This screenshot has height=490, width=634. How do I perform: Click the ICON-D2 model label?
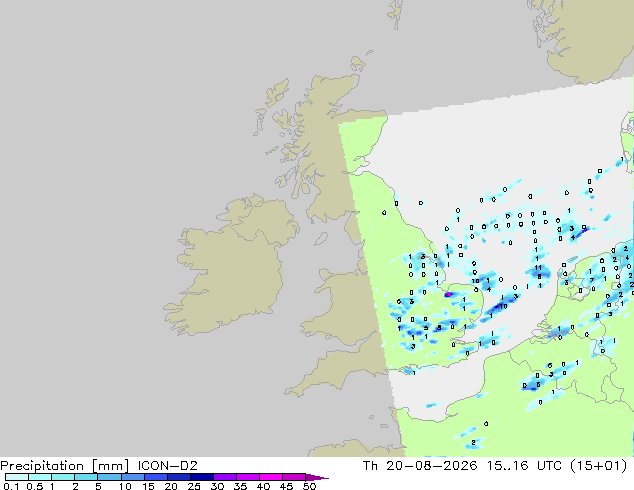(167, 466)
